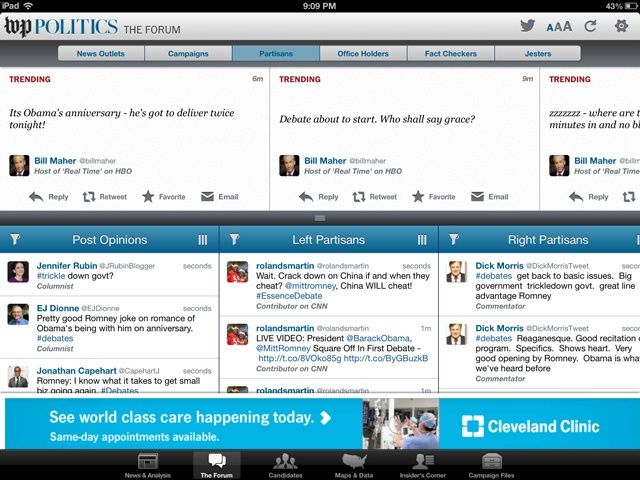640x480 pixels.
Task: Tap rolandsmartin avatar on China tweet
Action: [237, 272]
